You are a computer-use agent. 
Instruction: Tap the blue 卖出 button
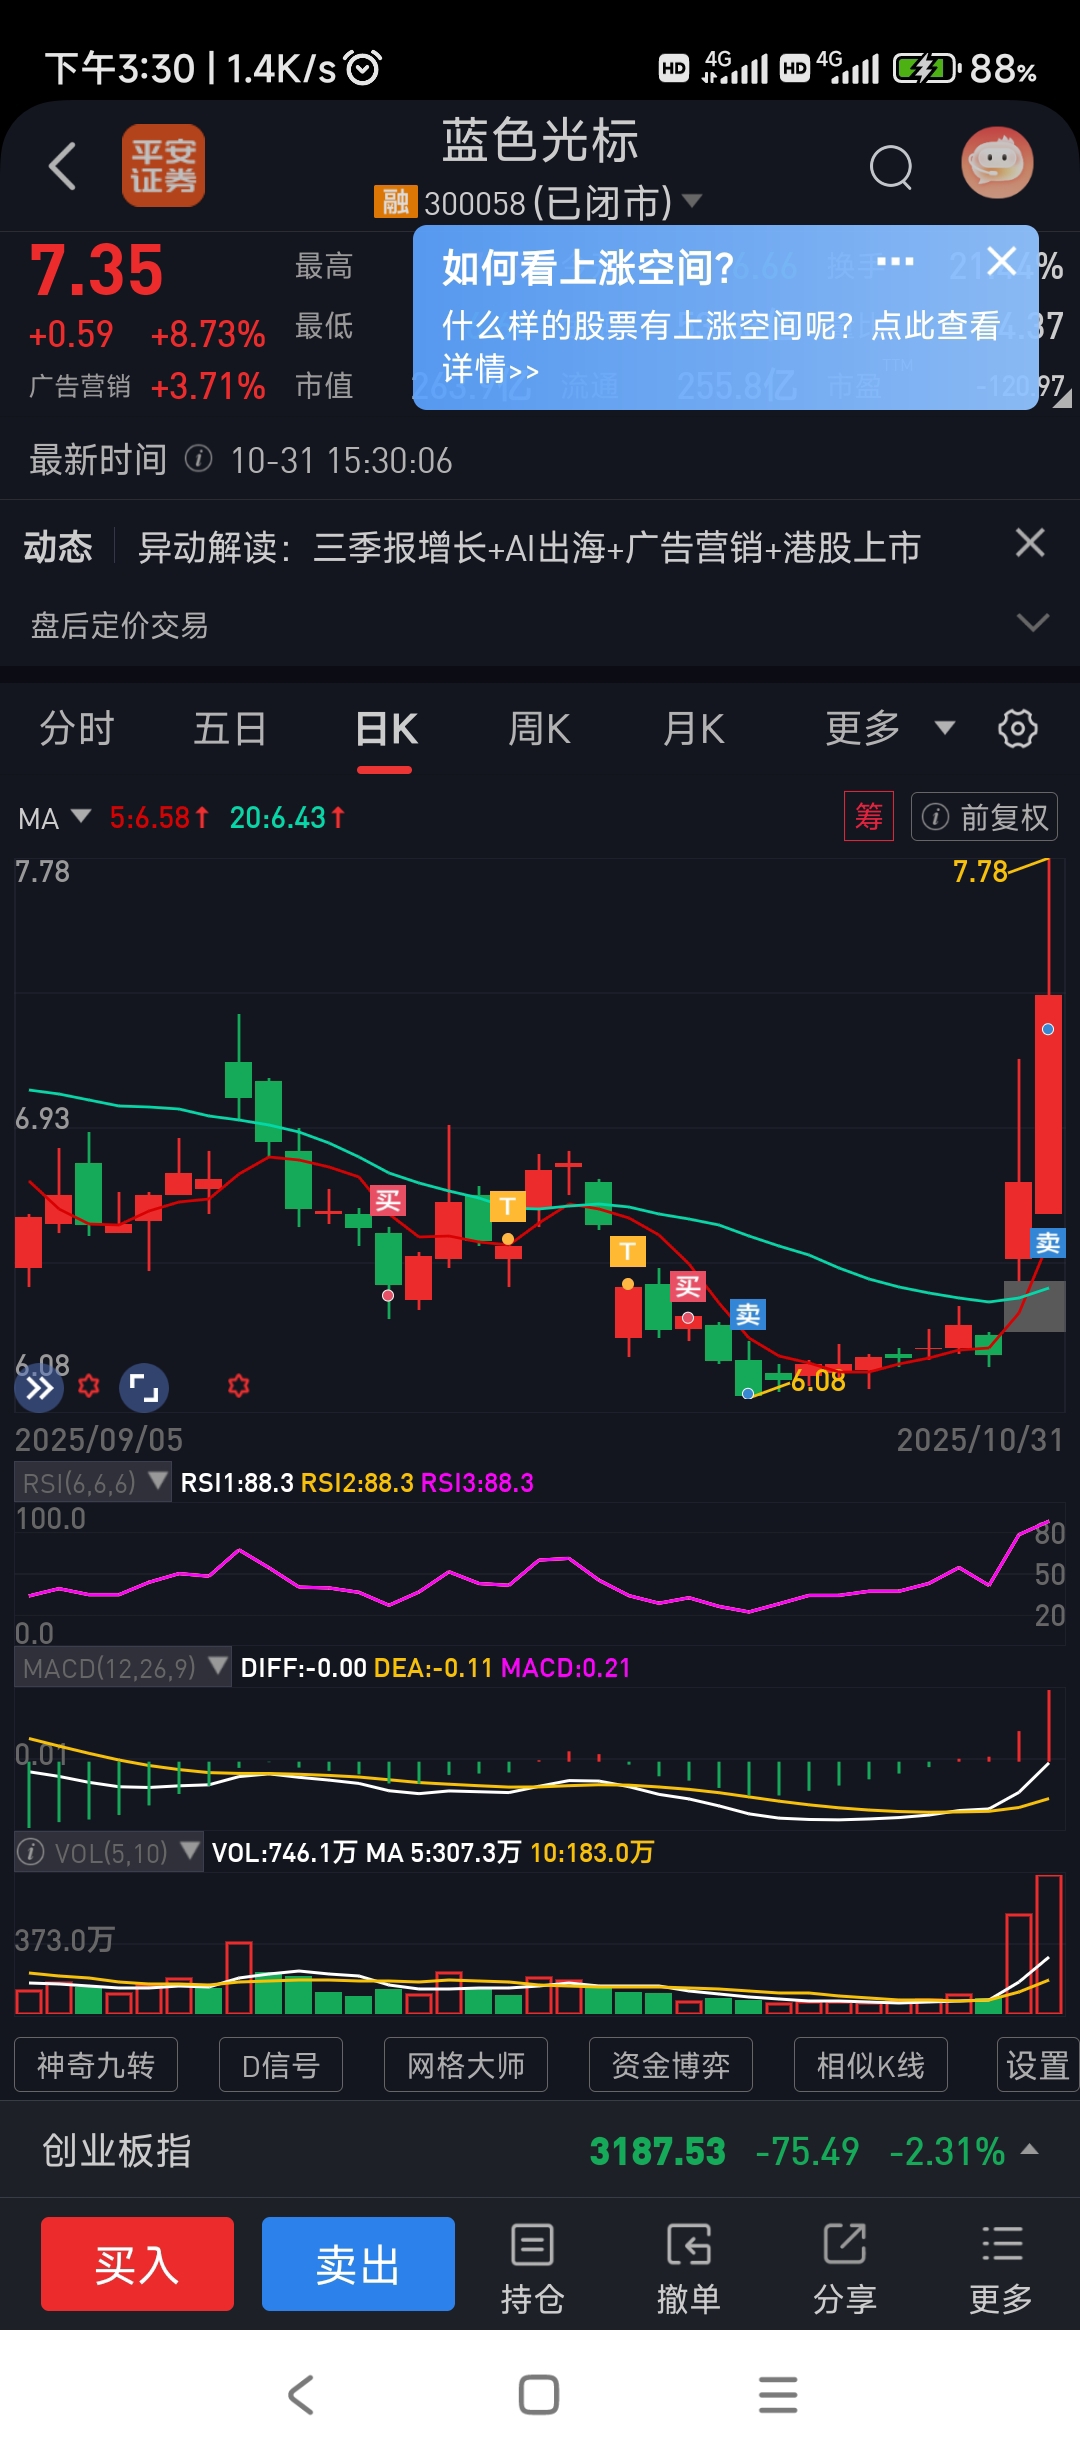[x=358, y=2264]
